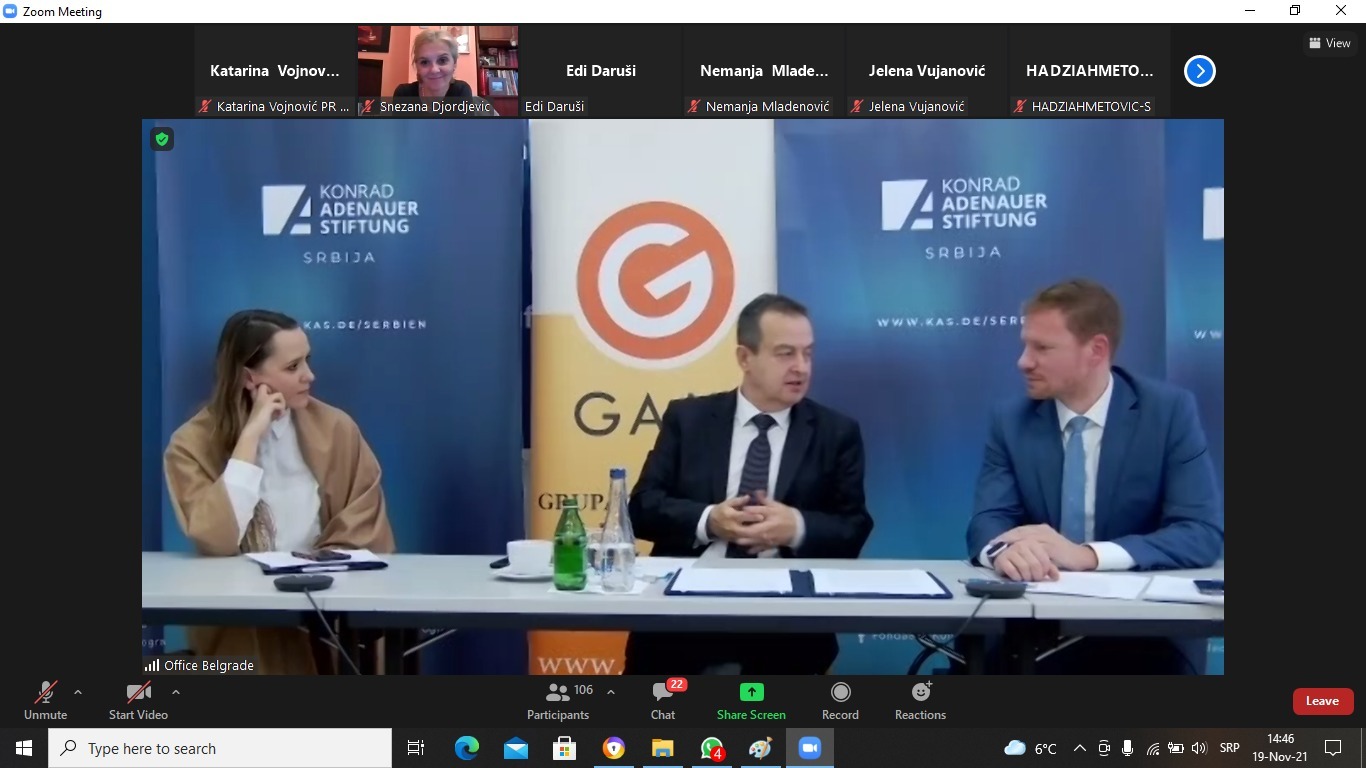Click the microphone tray icon

[1128, 748]
